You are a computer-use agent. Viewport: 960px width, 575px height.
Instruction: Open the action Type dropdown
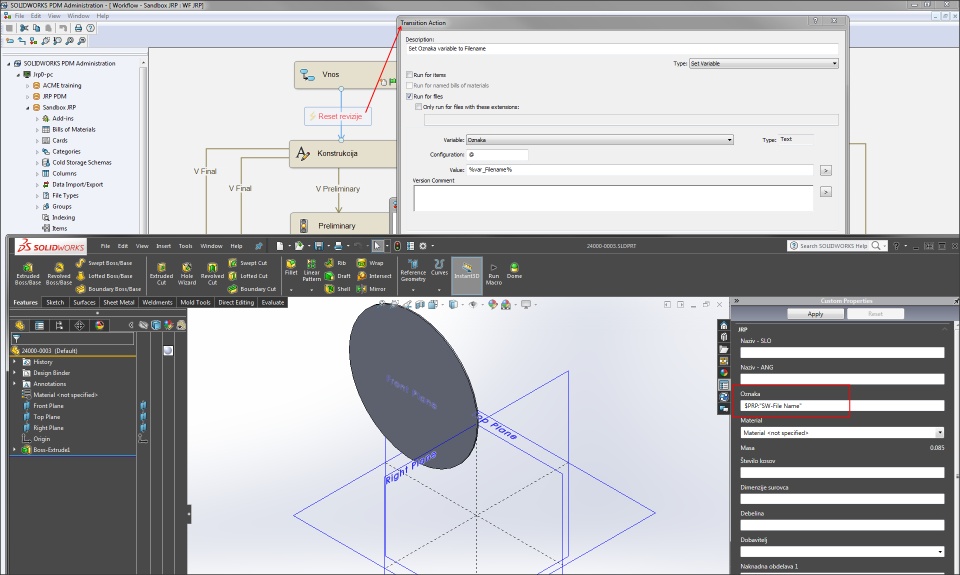763,64
